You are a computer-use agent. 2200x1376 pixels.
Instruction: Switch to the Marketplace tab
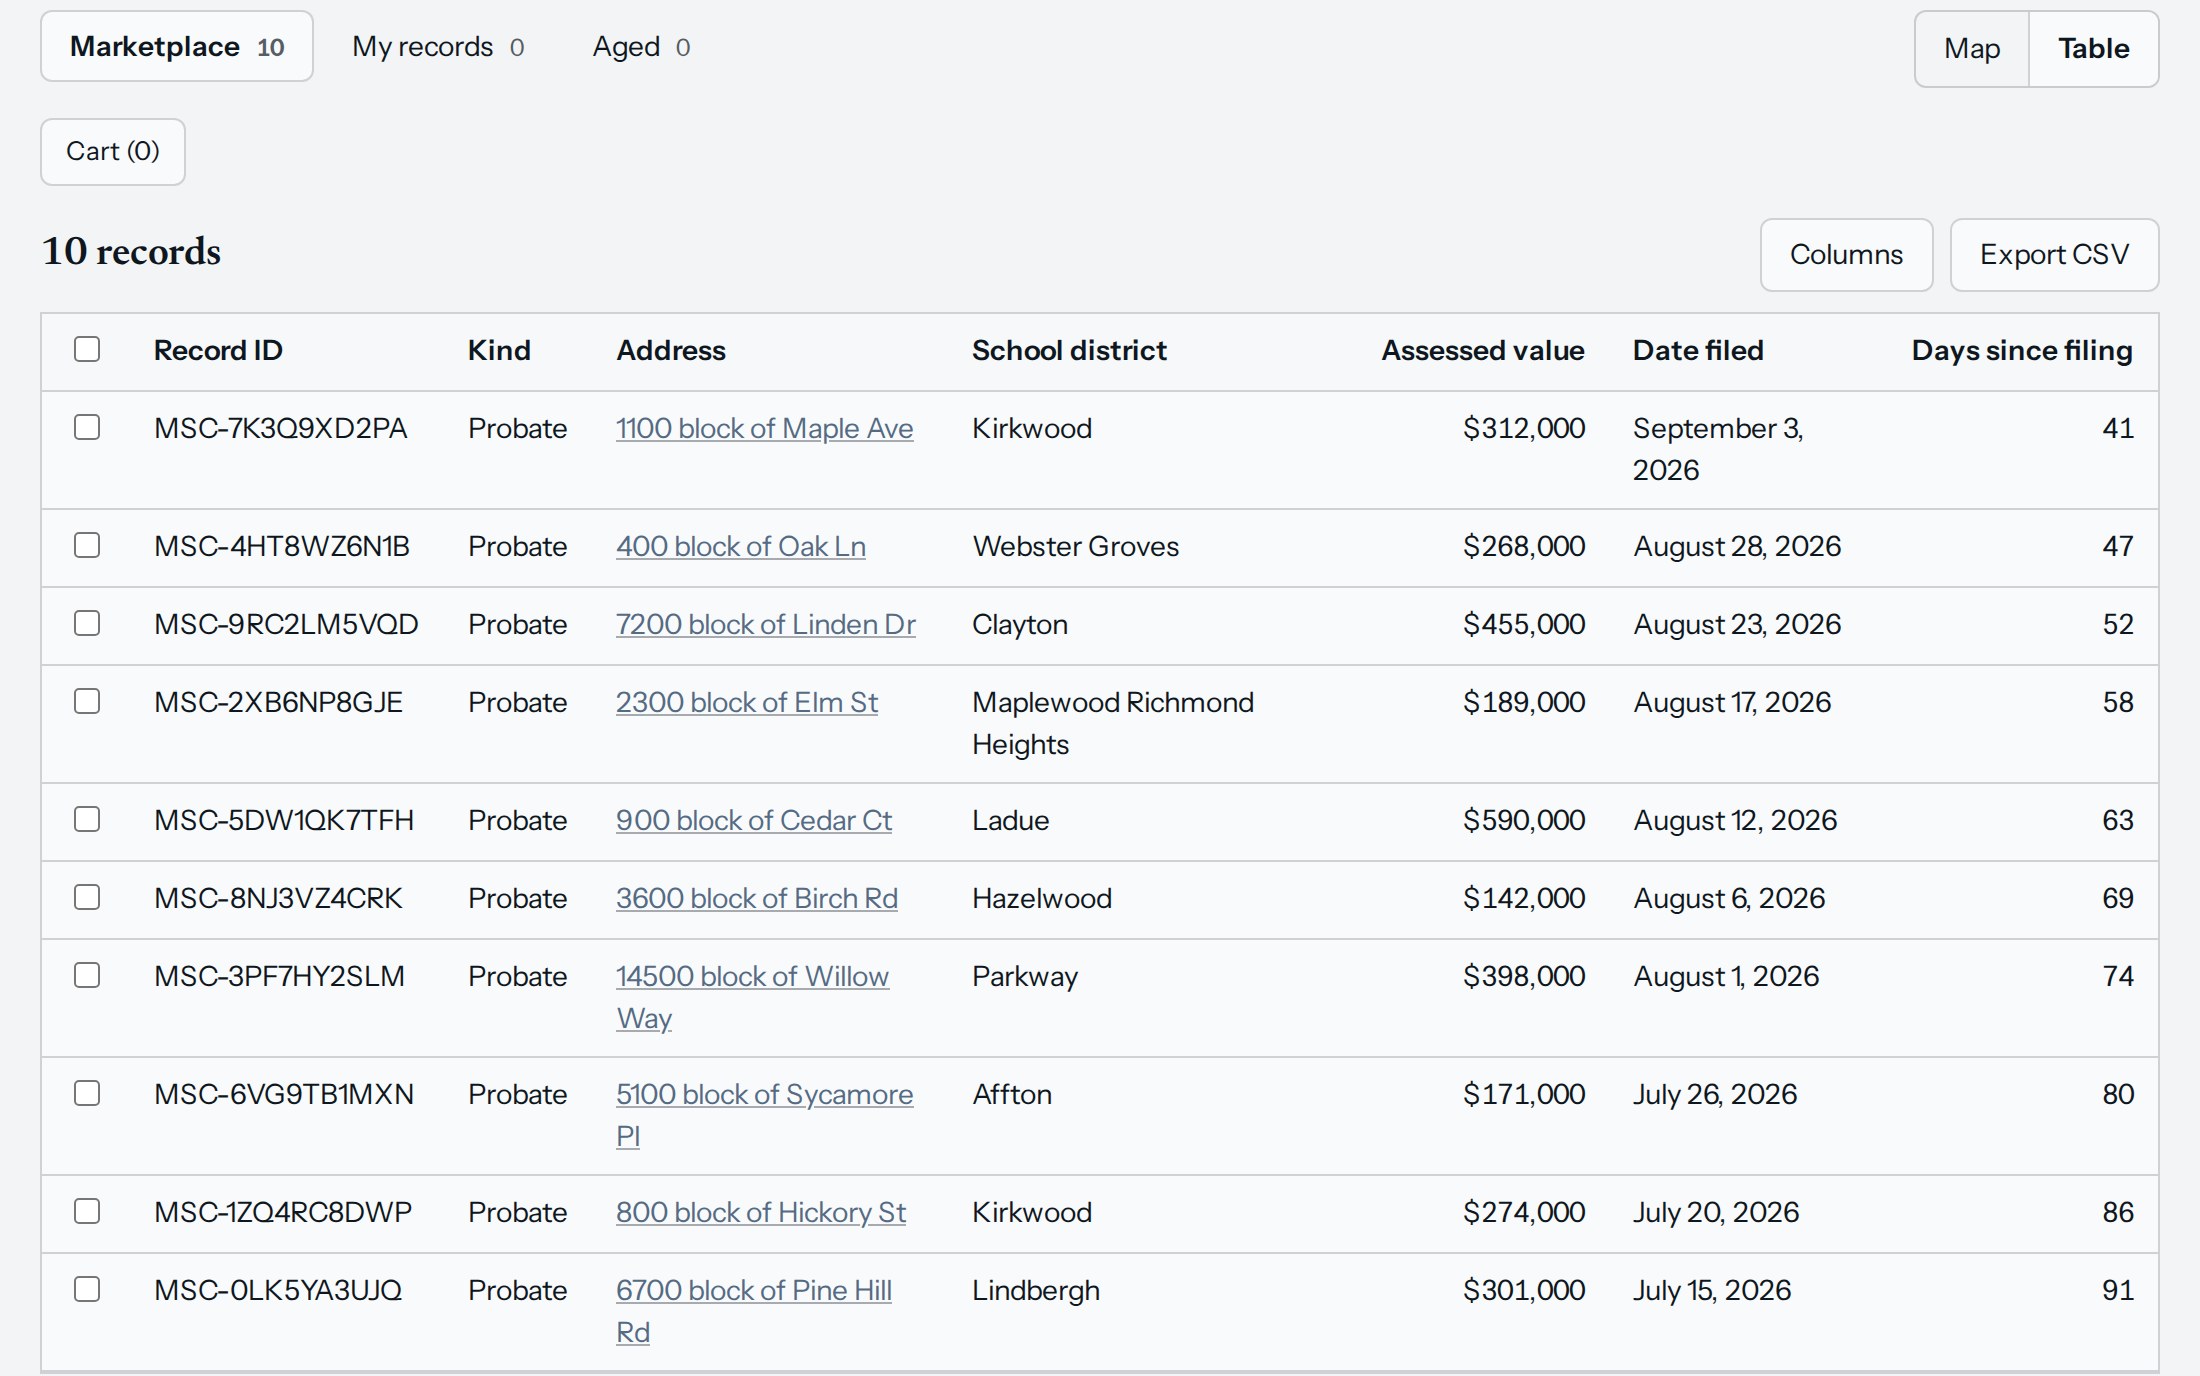[x=177, y=47]
